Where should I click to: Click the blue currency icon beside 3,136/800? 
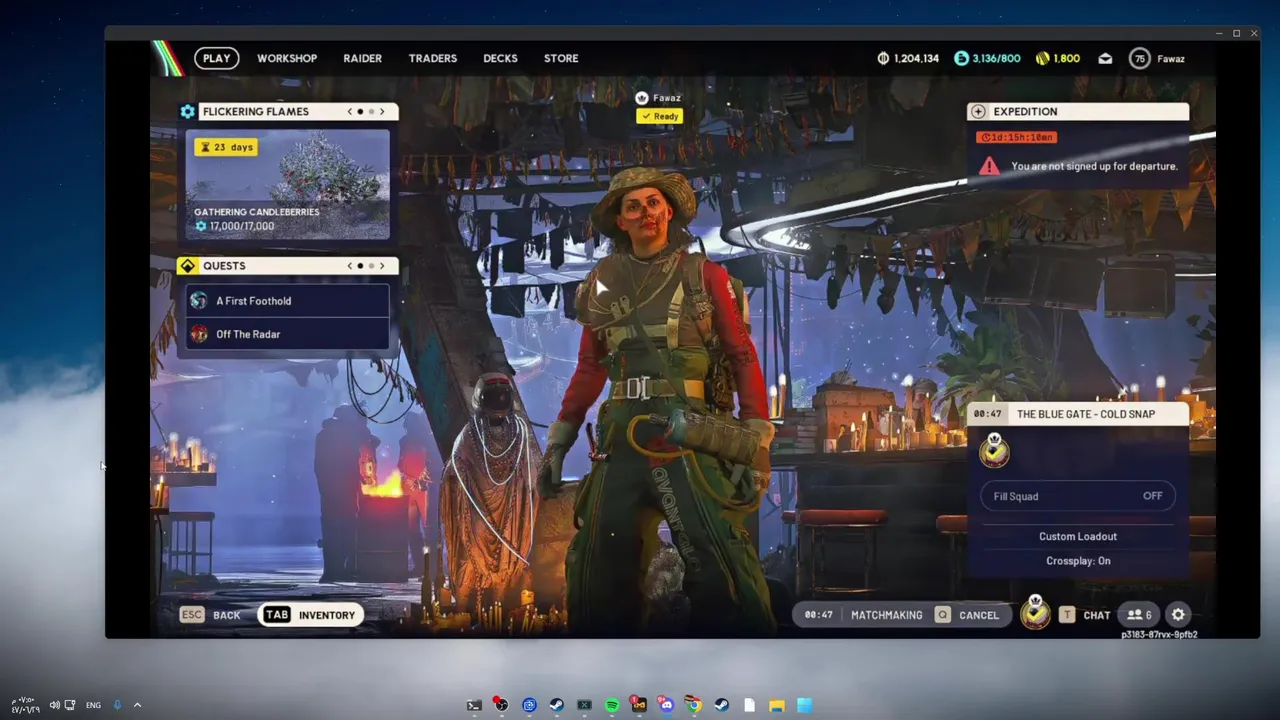click(961, 58)
